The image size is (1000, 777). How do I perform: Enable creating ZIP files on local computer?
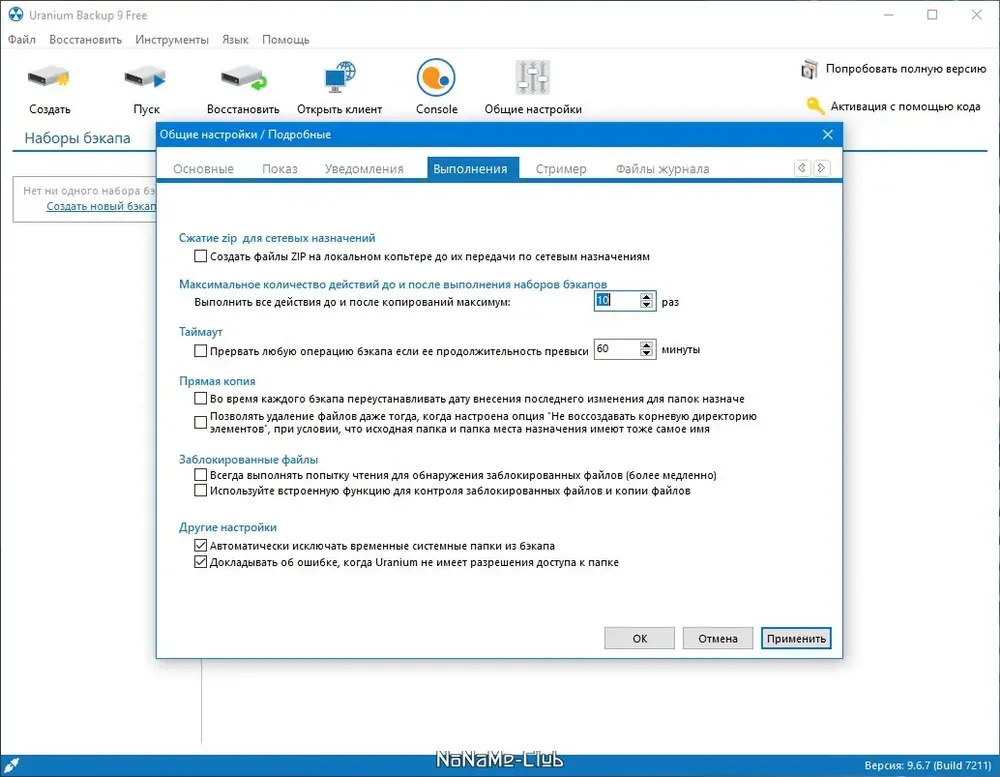(201, 257)
